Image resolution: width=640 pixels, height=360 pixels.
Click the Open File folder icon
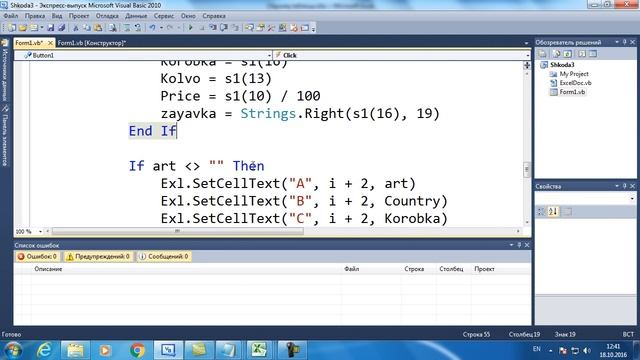point(23,28)
